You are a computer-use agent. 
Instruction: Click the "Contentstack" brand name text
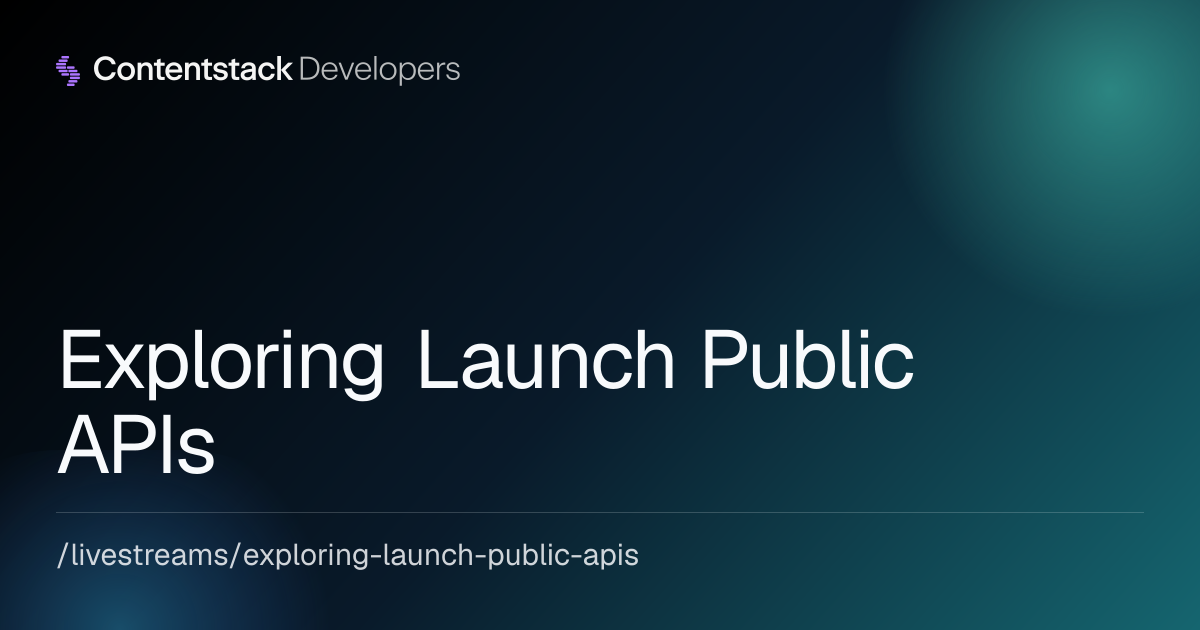coord(193,69)
